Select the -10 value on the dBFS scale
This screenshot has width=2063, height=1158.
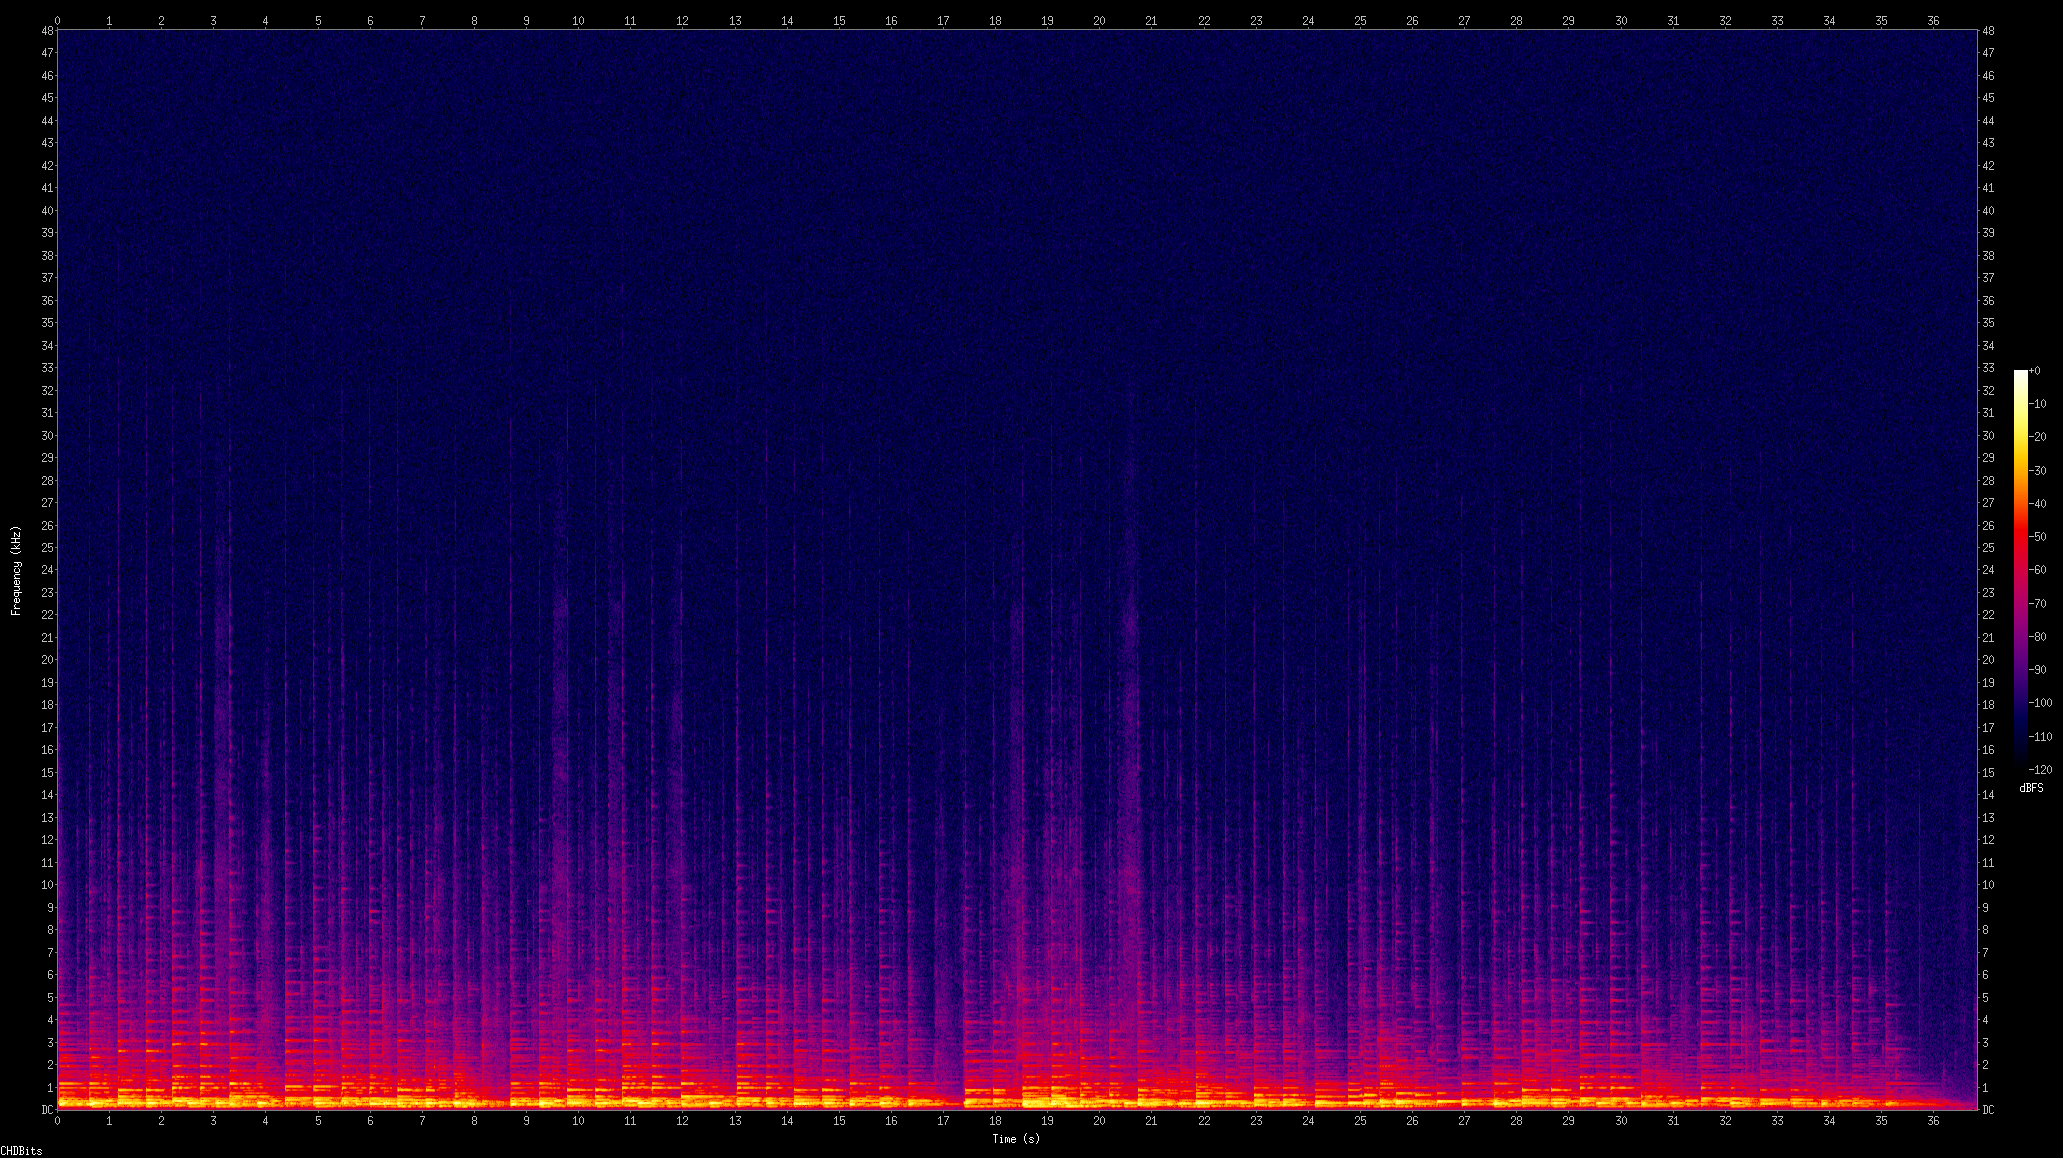(x=2037, y=404)
